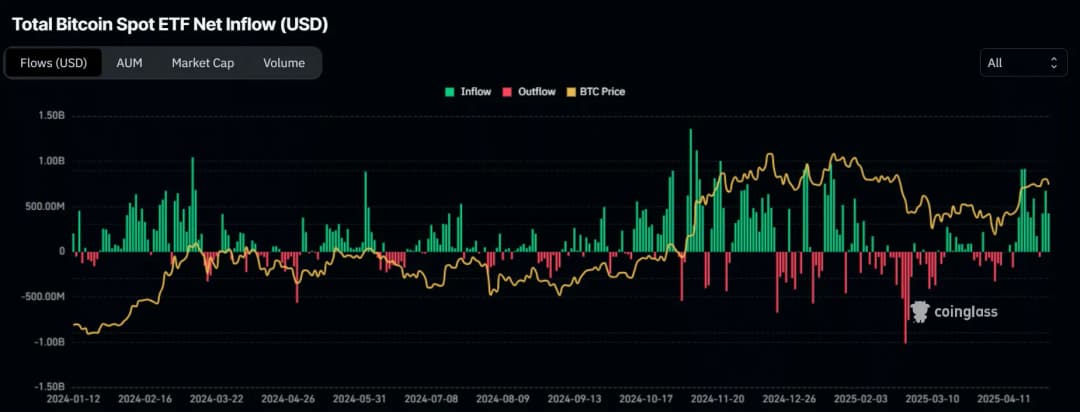Screen dimensions: 1080x412
Task: Select the Flows (USD) tab
Action: point(54,63)
